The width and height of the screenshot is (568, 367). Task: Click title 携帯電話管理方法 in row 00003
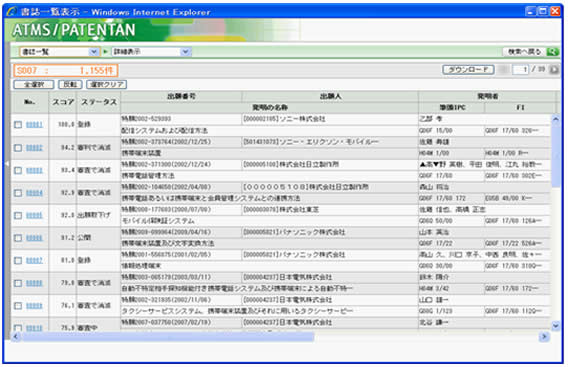[148, 176]
